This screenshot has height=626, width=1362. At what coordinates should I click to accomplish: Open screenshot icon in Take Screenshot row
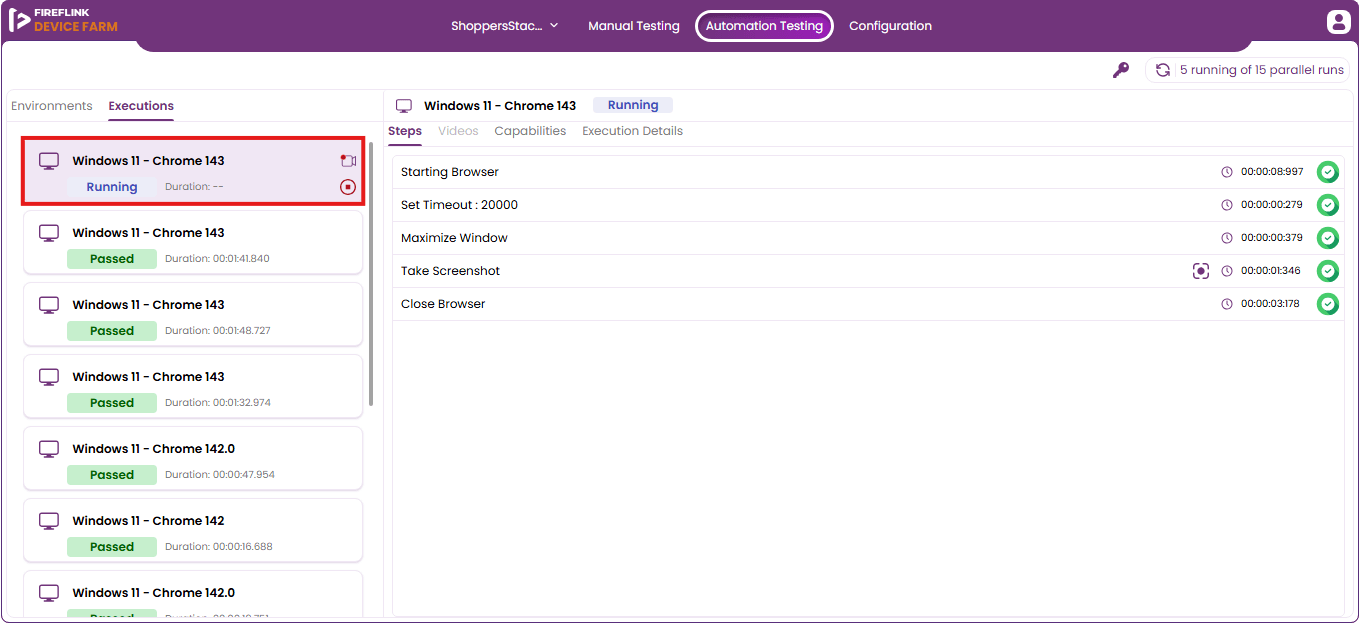[x=1201, y=271]
